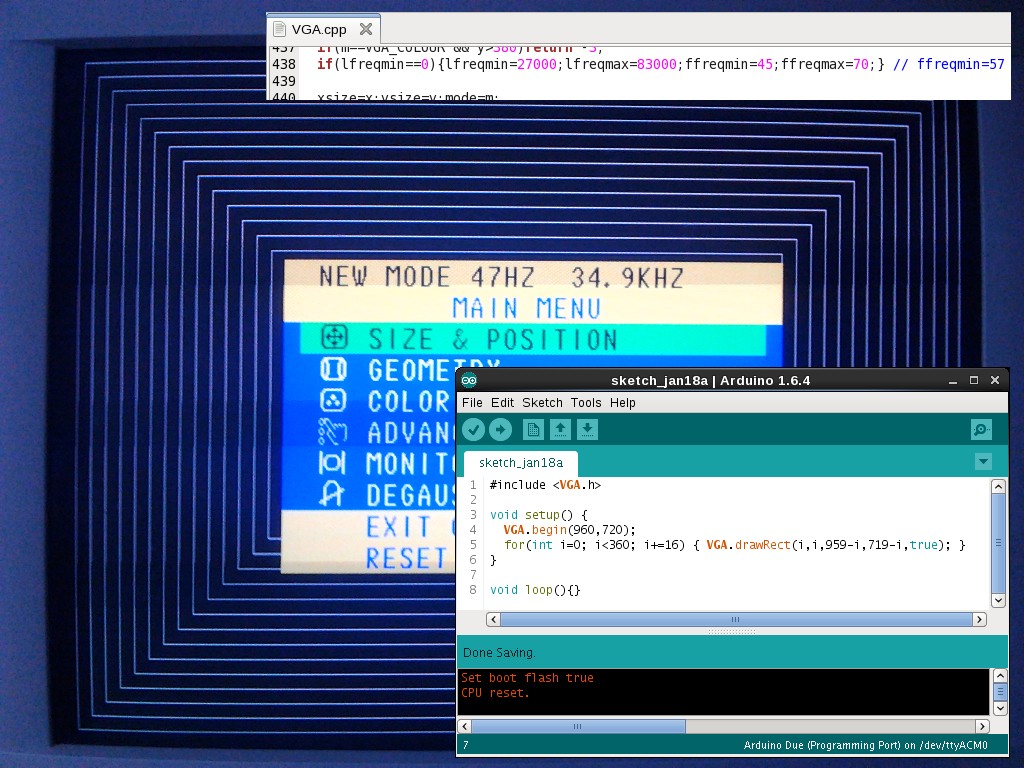Save the sketch with the Save toolbar icon
This screenshot has width=1024, height=768.
pyautogui.click(x=587, y=429)
